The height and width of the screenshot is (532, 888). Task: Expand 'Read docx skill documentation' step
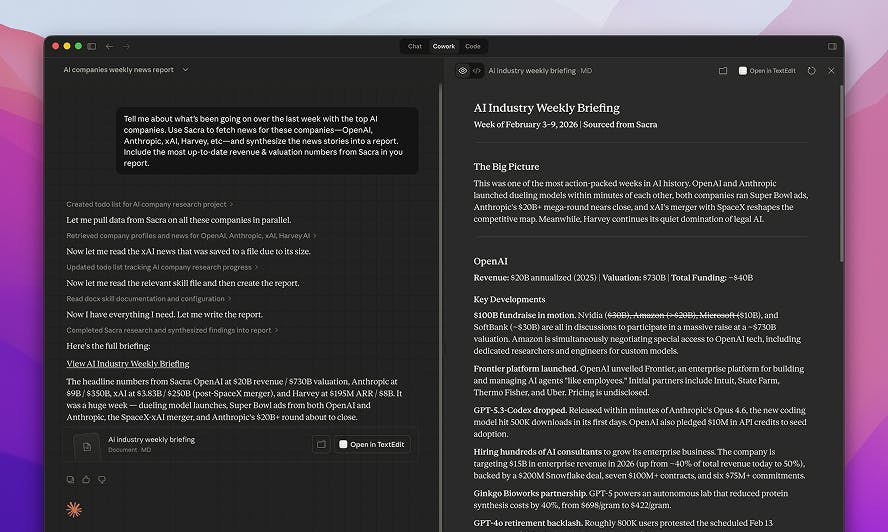click(x=148, y=298)
